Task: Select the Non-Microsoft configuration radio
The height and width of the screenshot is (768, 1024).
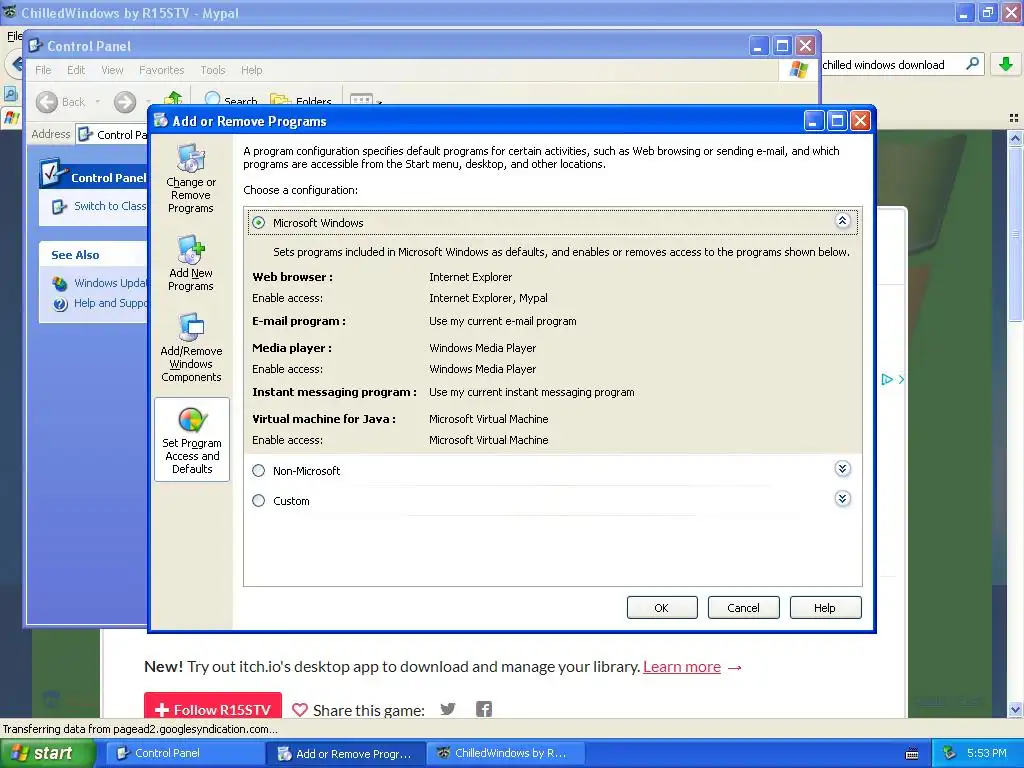Action: [259, 470]
